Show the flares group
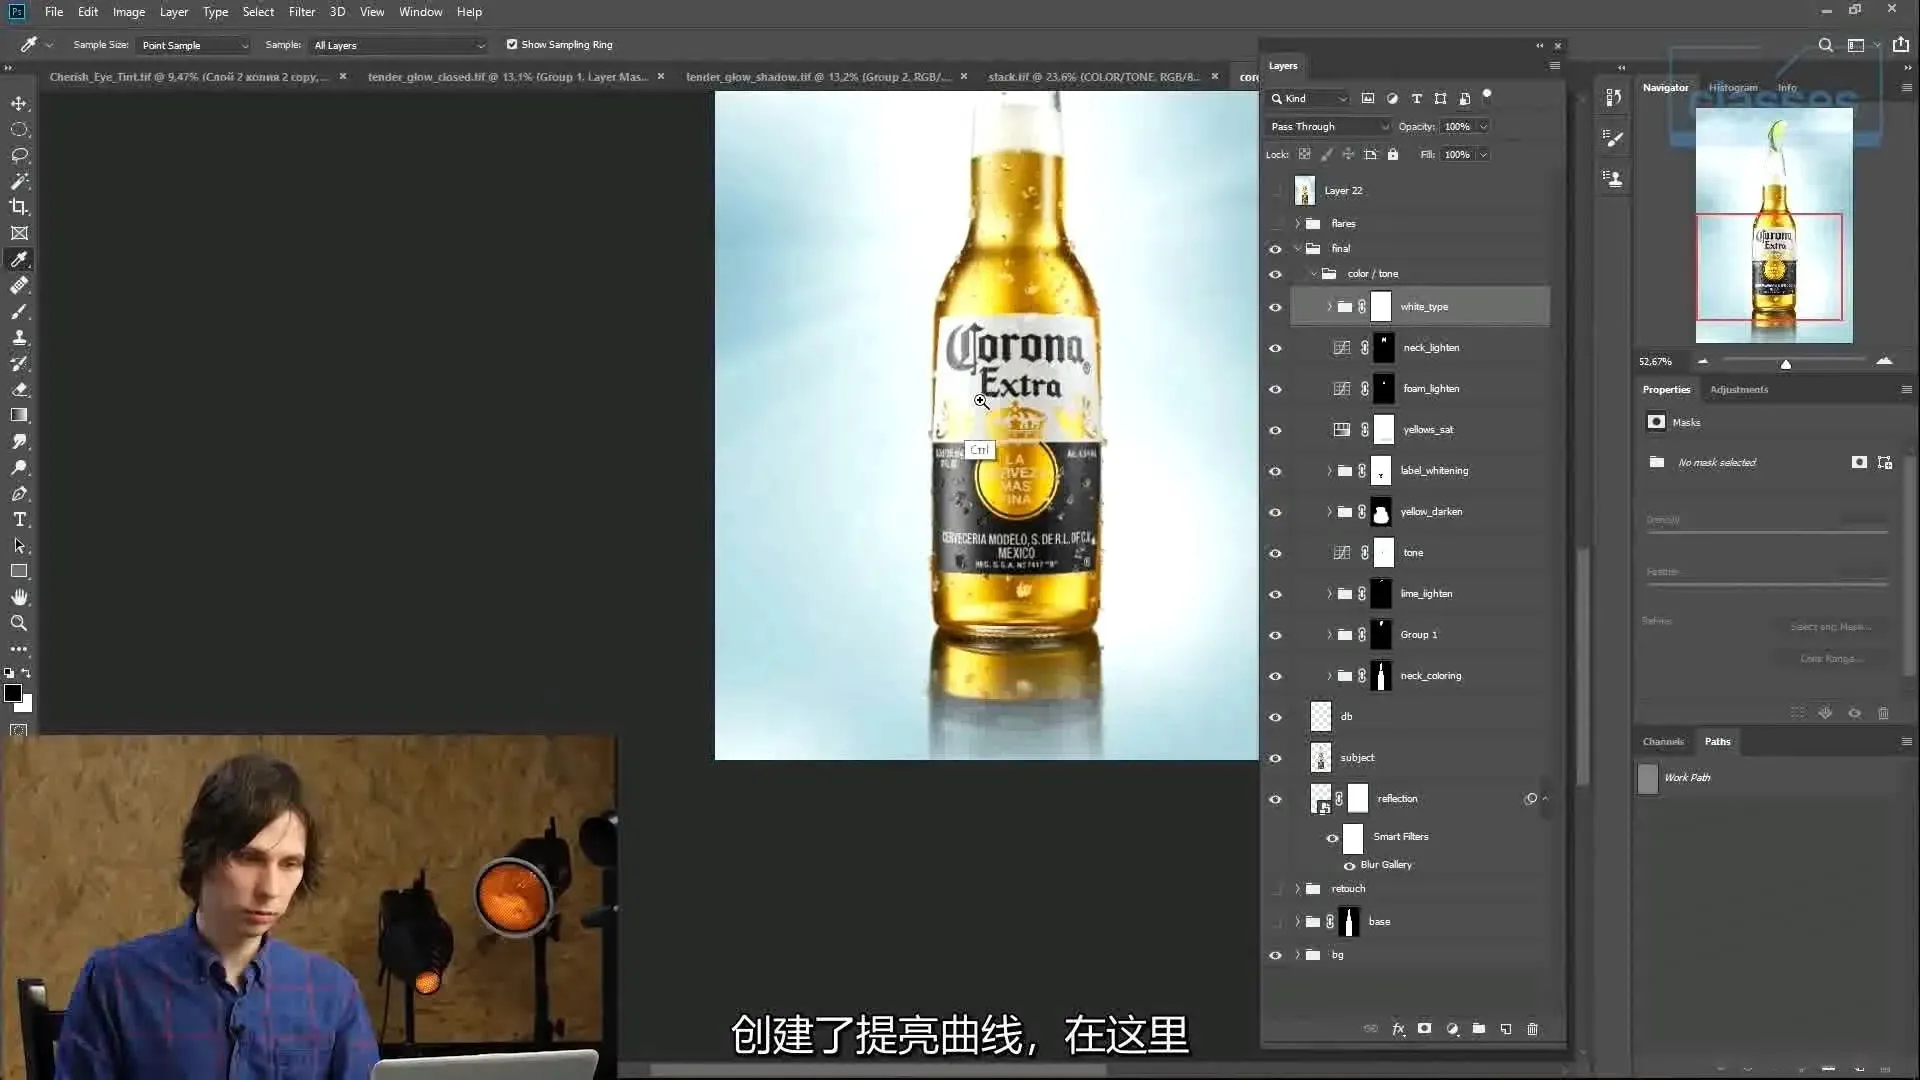The width and height of the screenshot is (1920, 1080). click(1275, 223)
